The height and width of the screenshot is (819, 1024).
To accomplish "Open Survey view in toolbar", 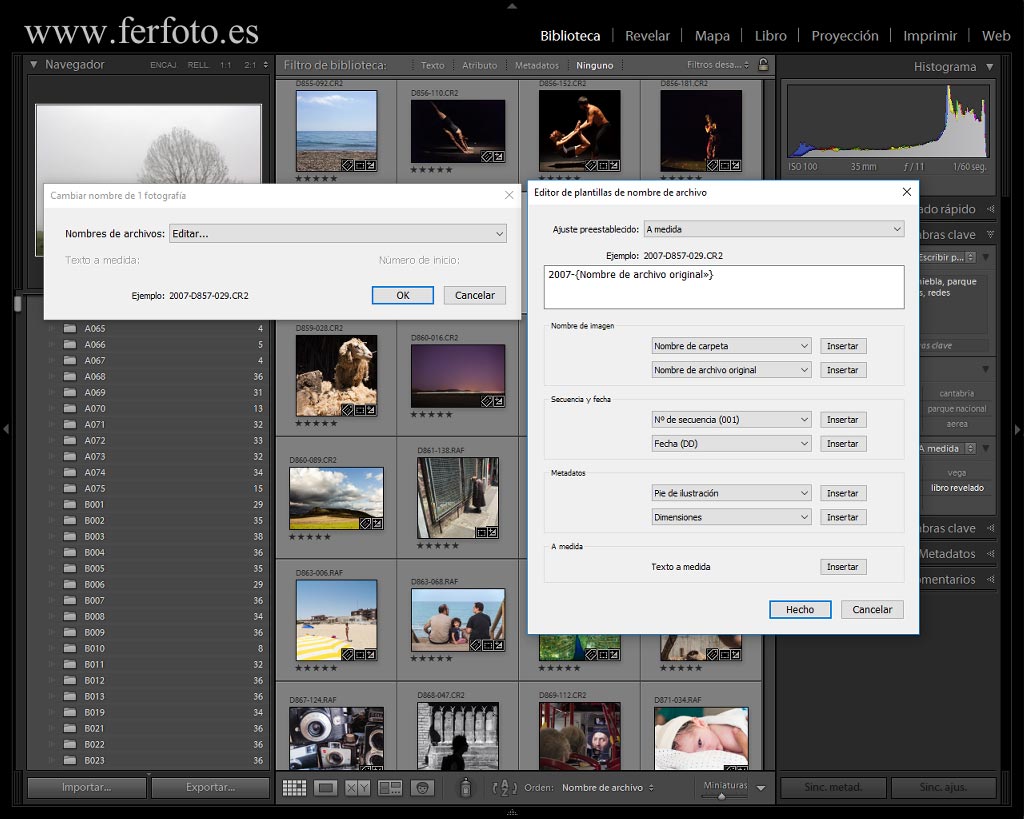I will [390, 788].
